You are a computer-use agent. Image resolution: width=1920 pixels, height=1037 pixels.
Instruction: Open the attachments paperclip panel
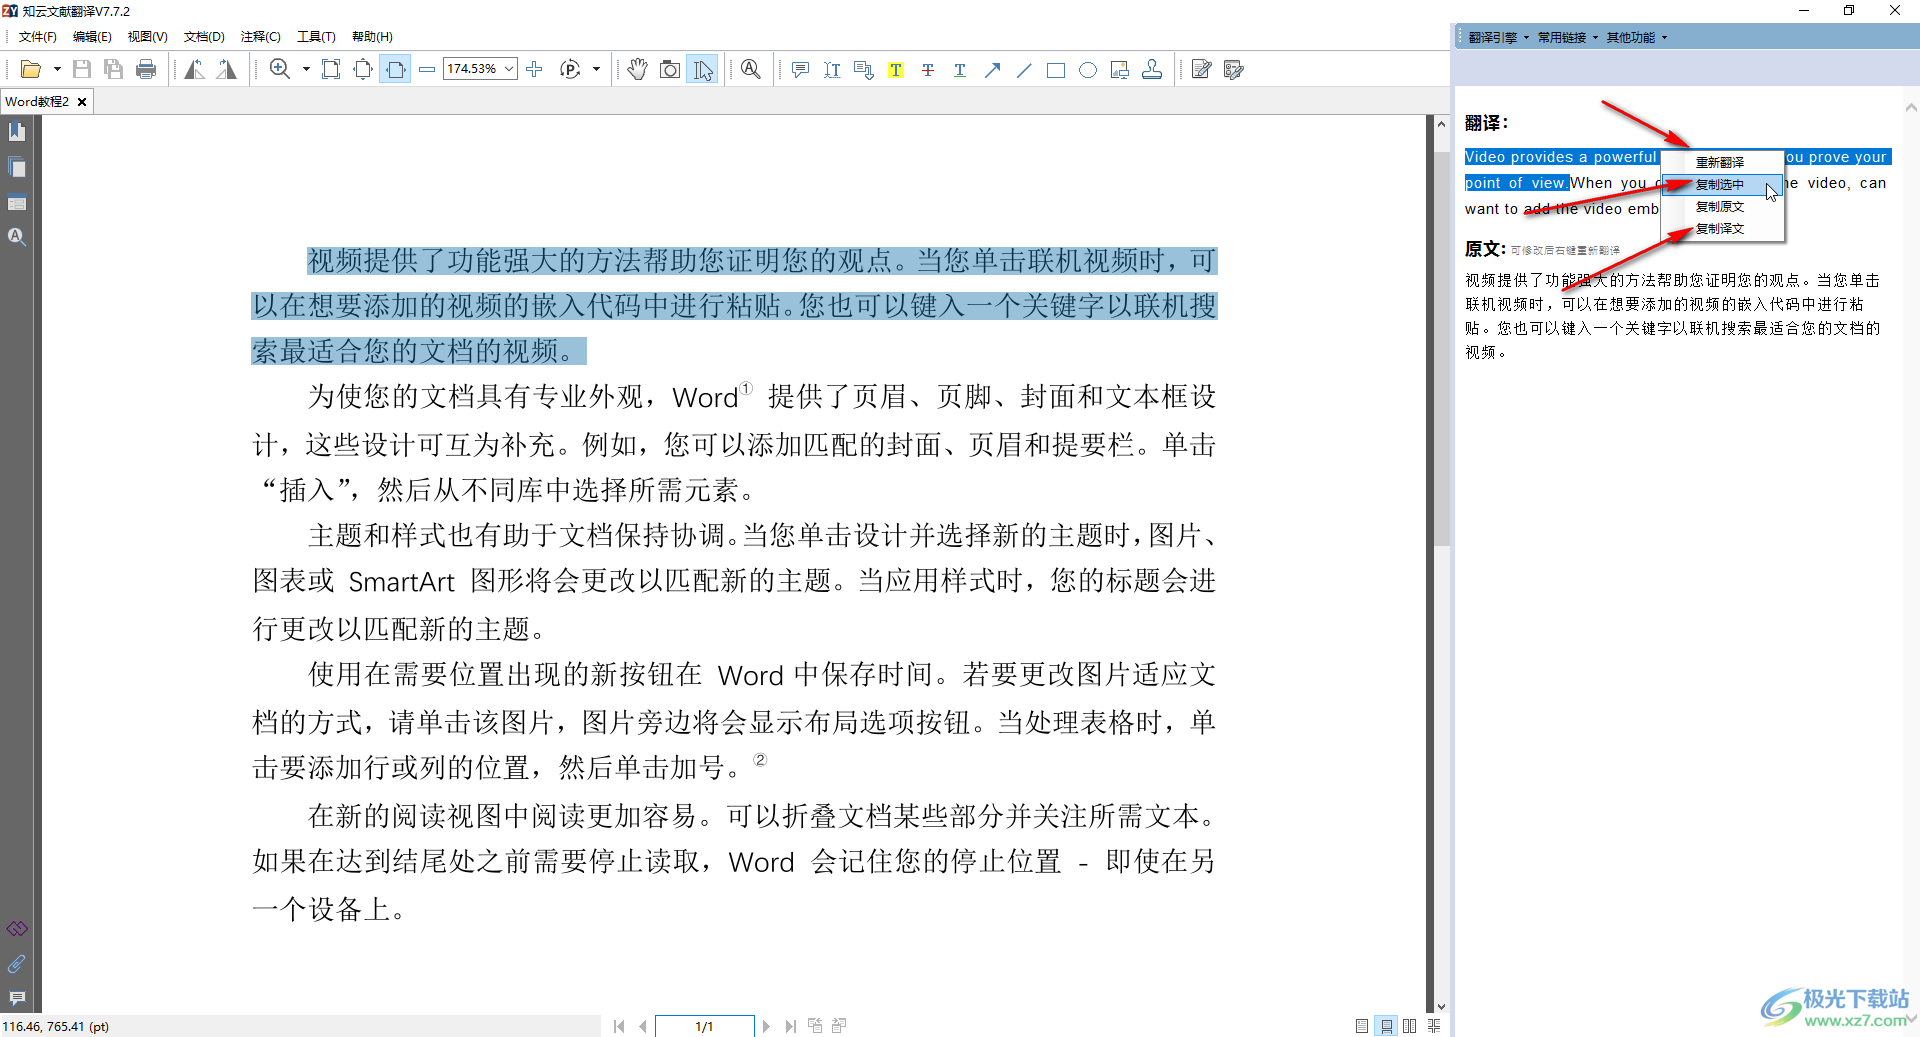tap(17, 964)
